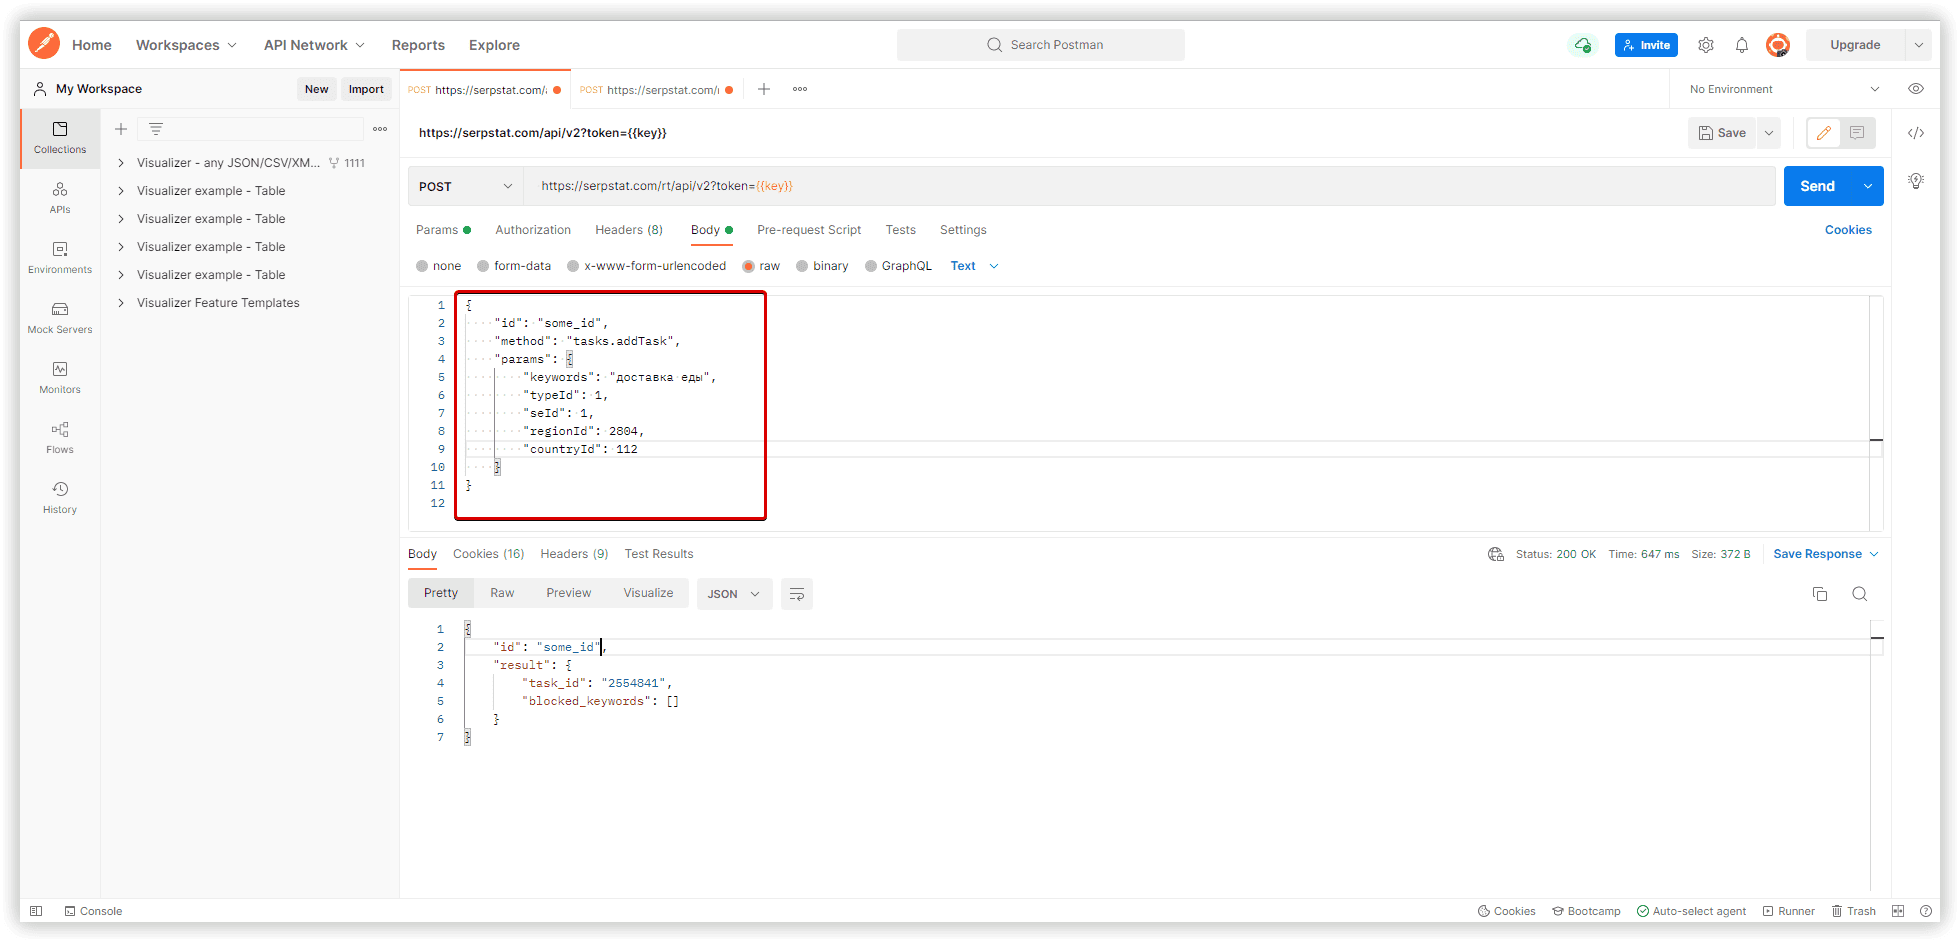
Task: Open the Monitors sidebar panel
Action: tap(60, 378)
